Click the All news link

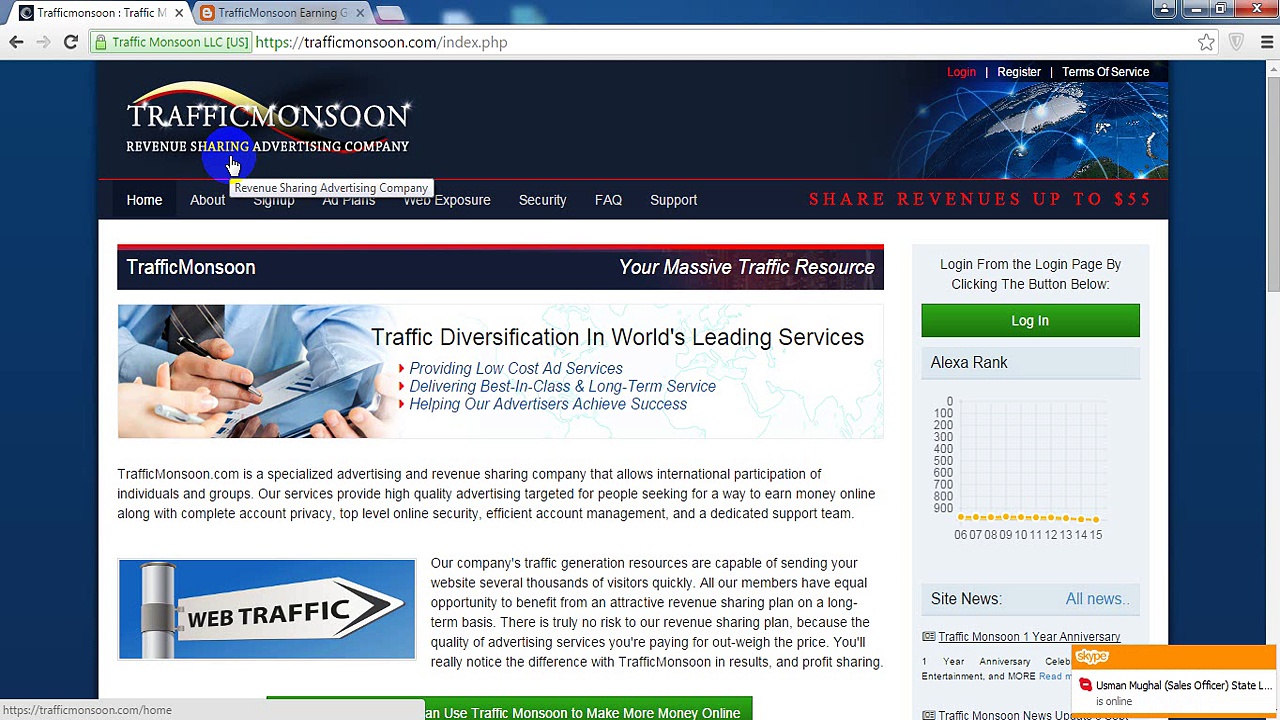tap(1097, 599)
